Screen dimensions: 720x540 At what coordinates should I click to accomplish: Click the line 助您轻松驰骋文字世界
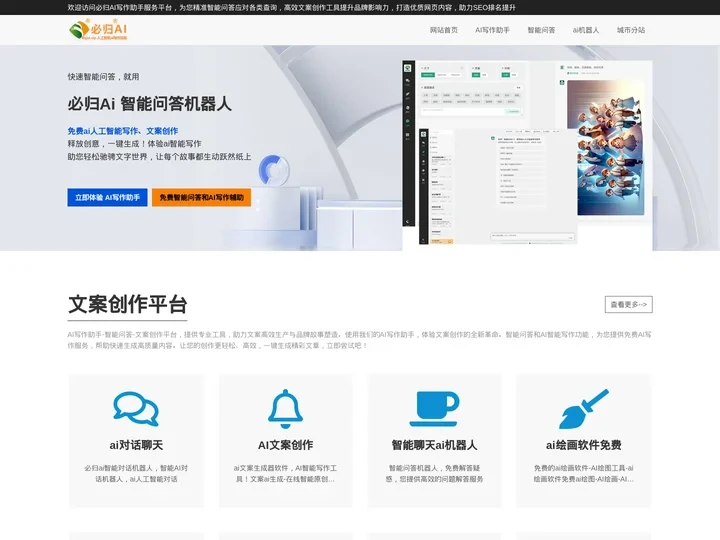coord(159,157)
